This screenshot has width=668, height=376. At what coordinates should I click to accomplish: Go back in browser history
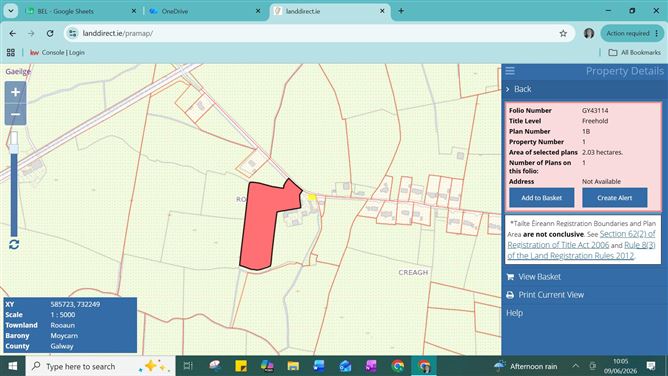click(12, 33)
